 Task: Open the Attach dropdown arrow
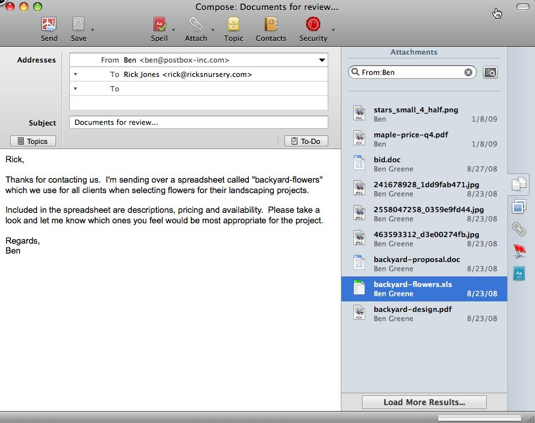click(x=213, y=30)
